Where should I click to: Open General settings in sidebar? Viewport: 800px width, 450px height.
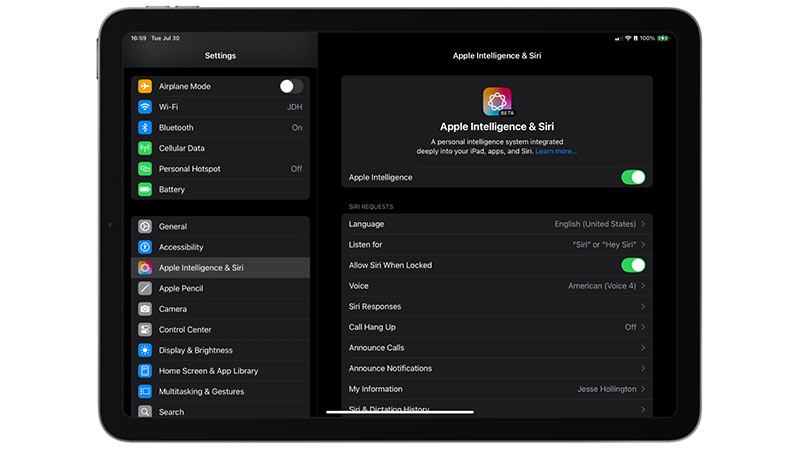(x=220, y=227)
